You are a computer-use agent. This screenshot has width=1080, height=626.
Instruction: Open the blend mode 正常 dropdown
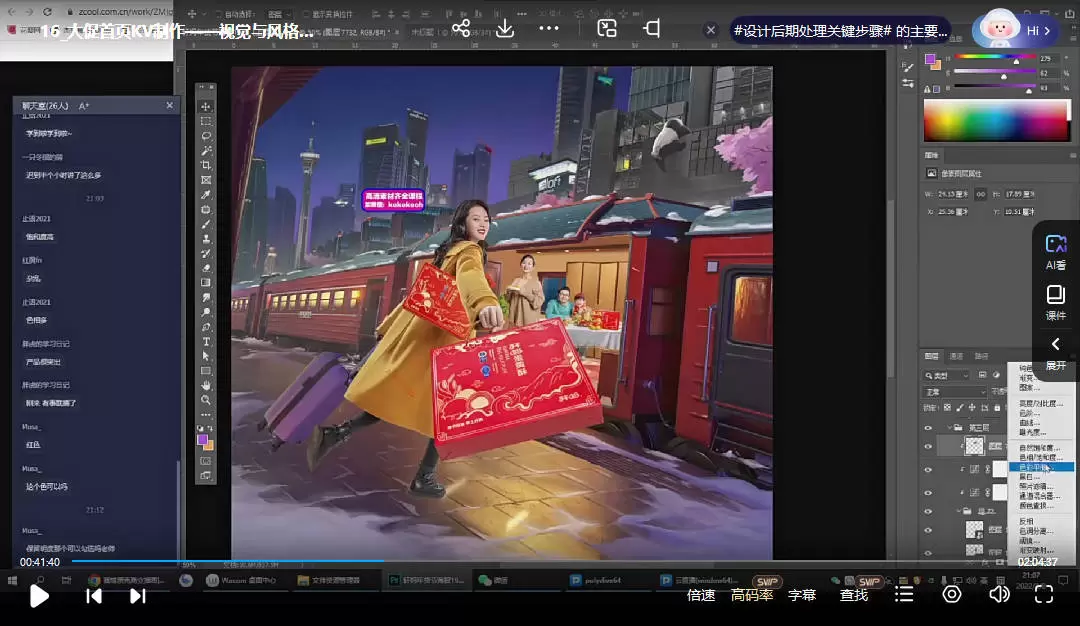pyautogui.click(x=955, y=392)
